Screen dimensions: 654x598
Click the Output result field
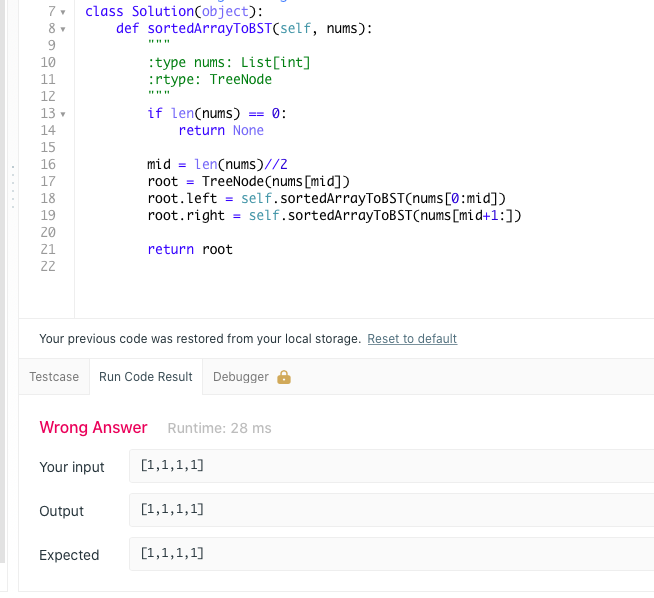click(391, 510)
